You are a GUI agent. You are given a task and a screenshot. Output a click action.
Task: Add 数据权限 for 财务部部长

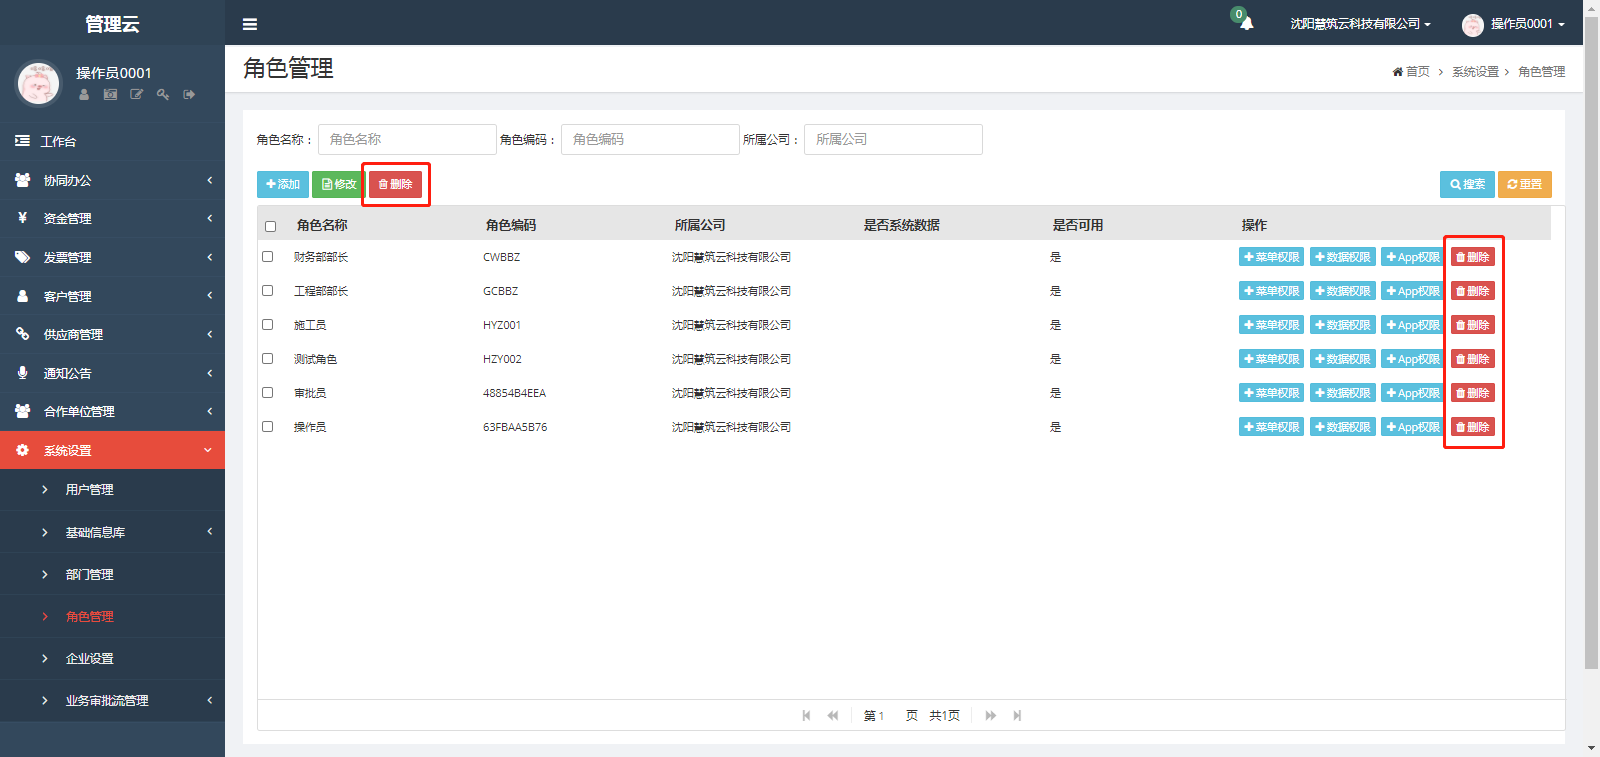[1343, 257]
